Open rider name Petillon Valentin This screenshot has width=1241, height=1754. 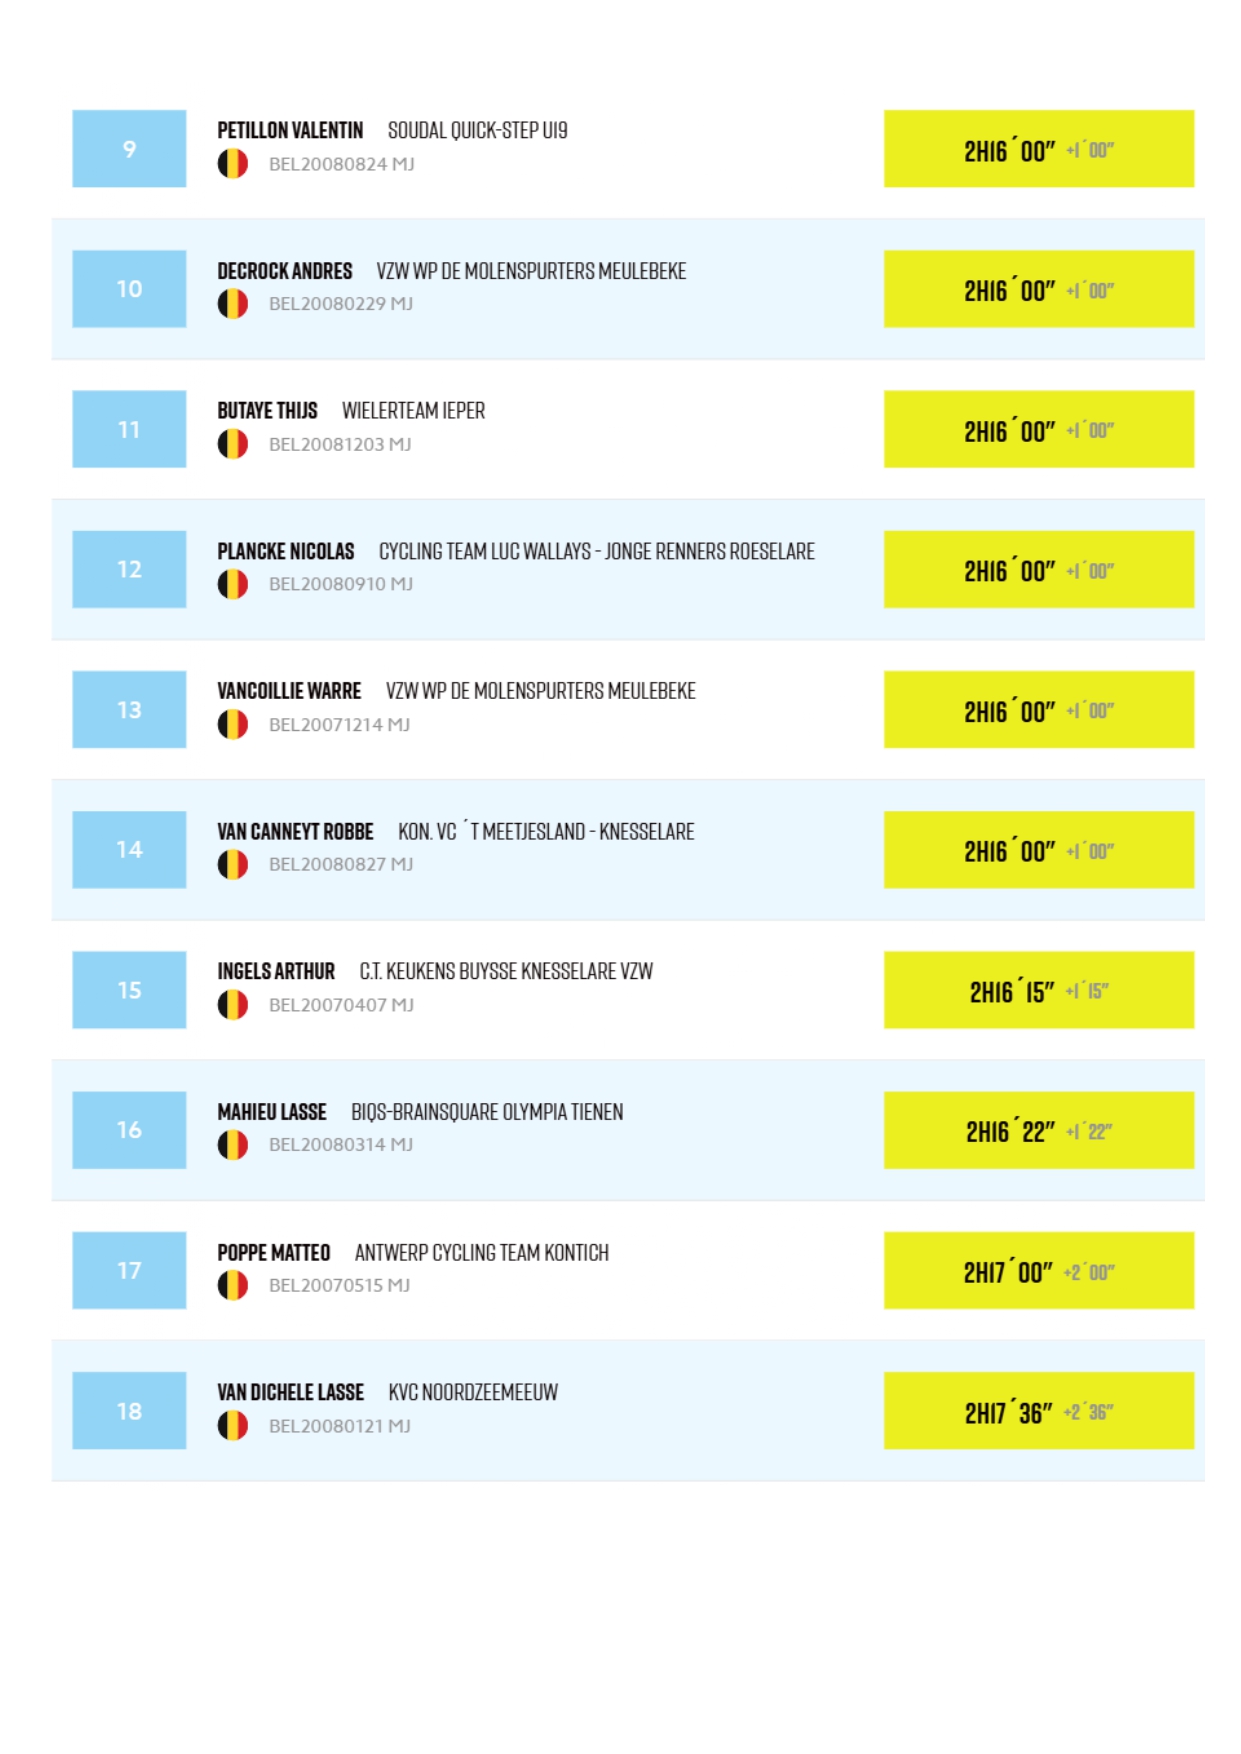(290, 131)
